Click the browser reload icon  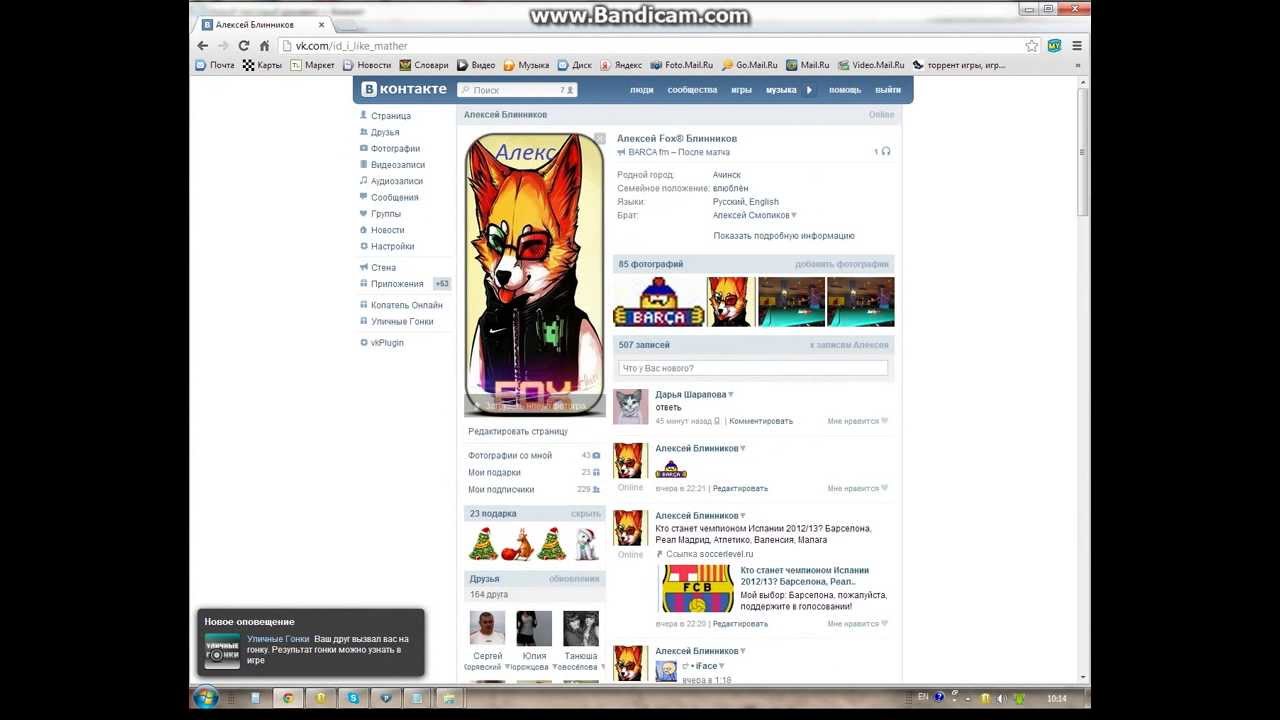[243, 46]
